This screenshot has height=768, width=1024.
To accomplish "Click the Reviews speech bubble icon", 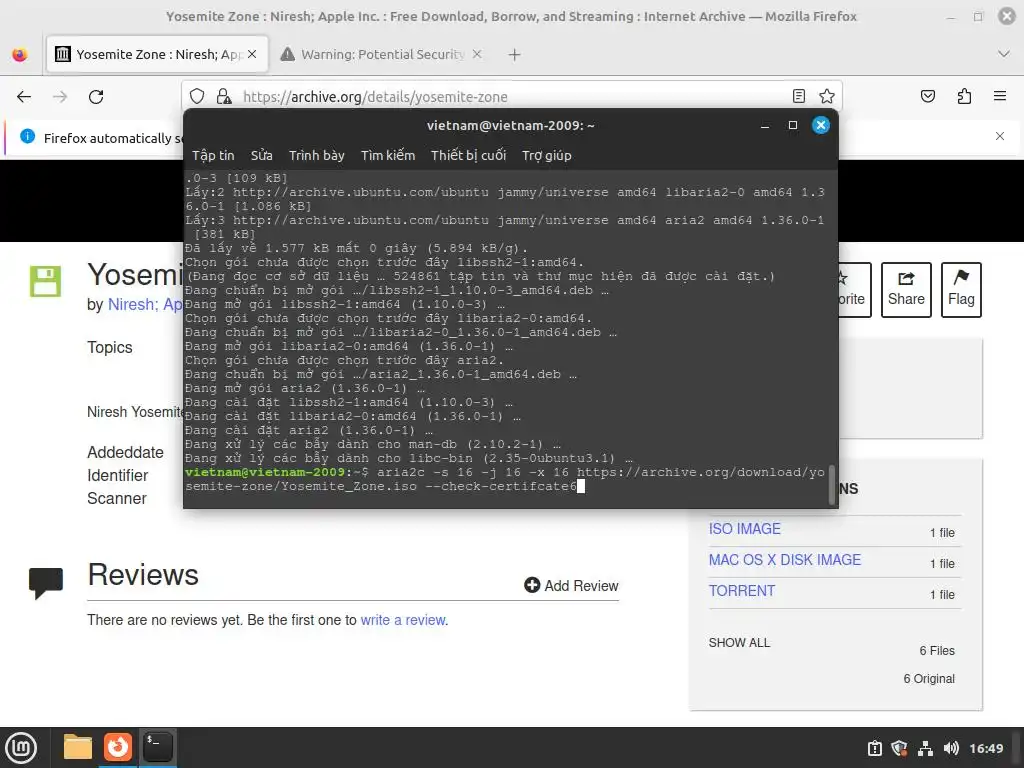I will 46,583.
